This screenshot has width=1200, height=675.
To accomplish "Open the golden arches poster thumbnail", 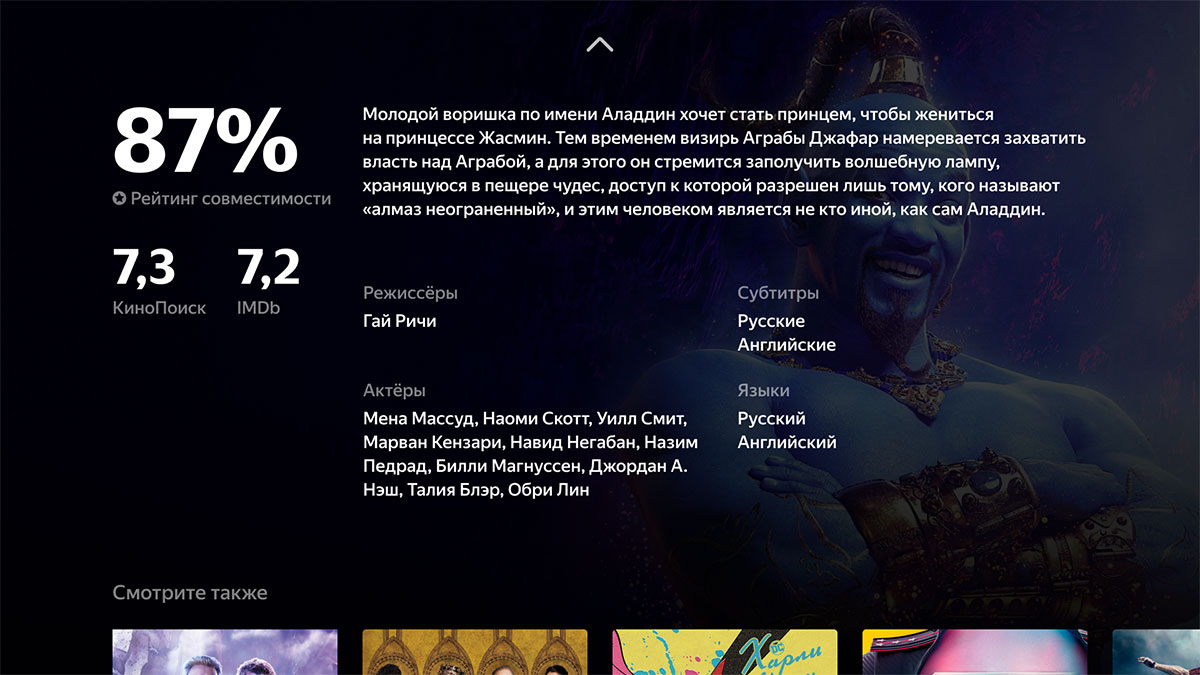I will click(475, 652).
